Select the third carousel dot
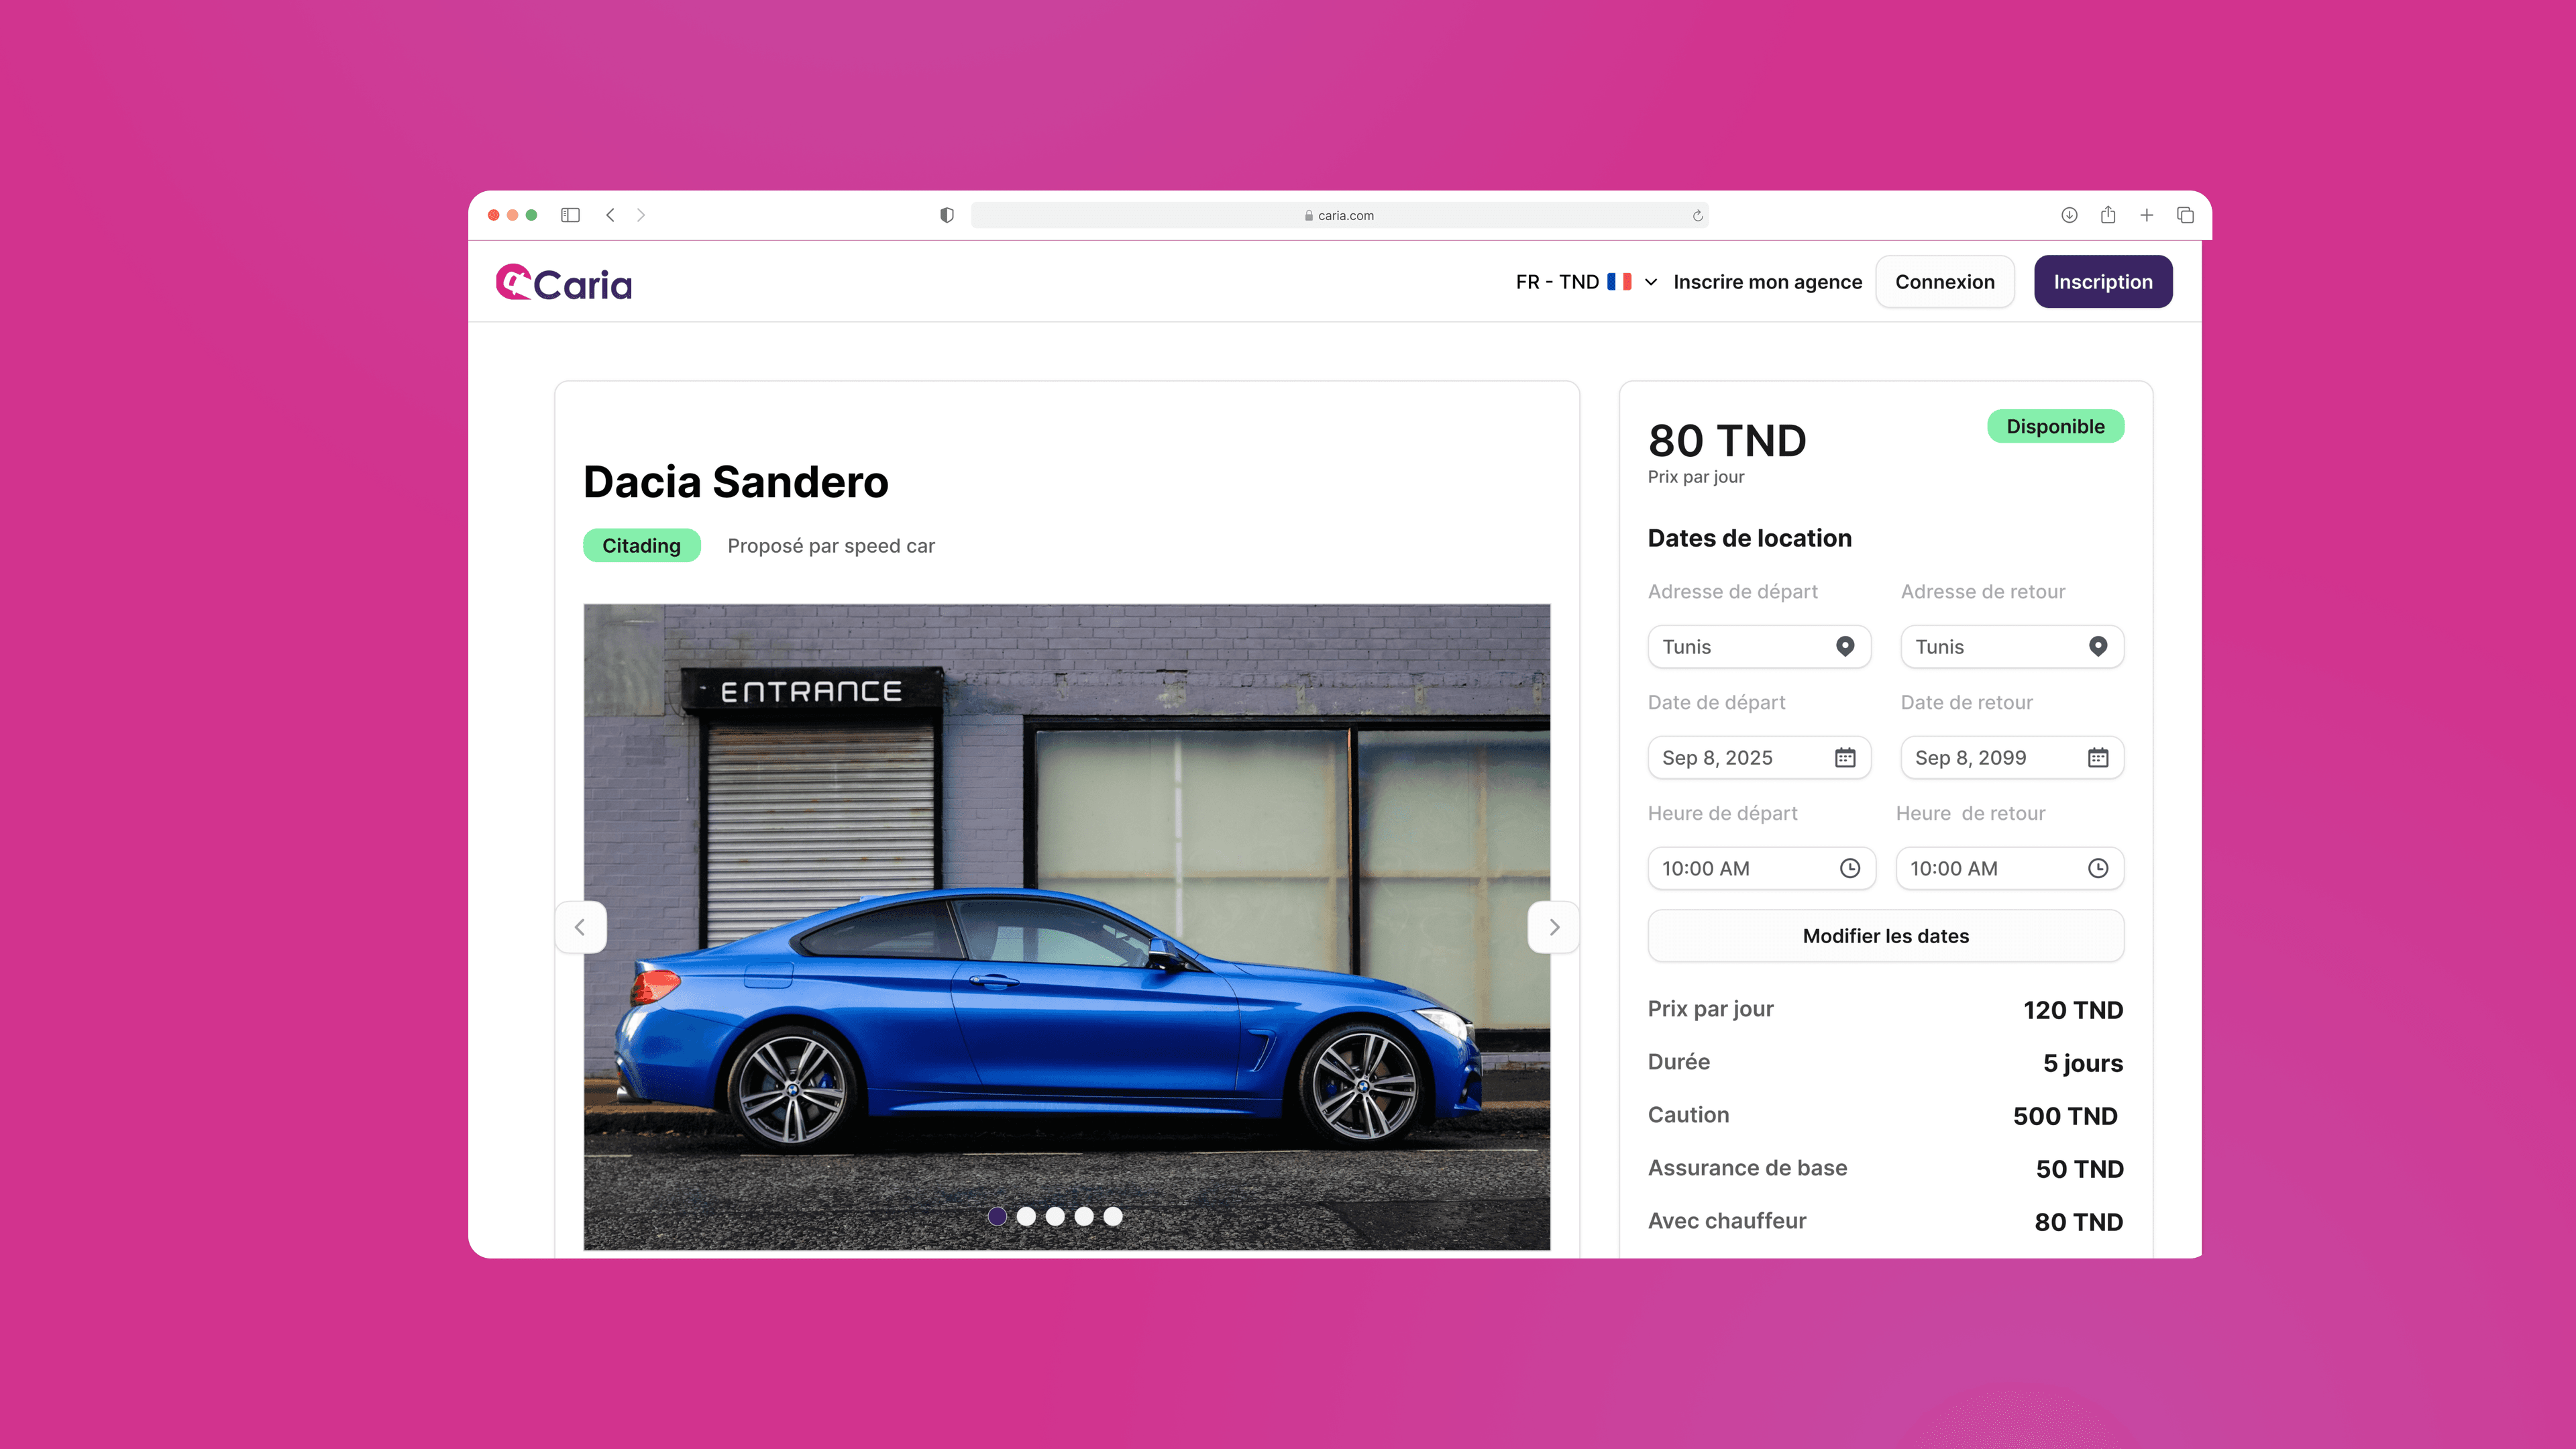The width and height of the screenshot is (2576, 1449). (x=1055, y=1216)
